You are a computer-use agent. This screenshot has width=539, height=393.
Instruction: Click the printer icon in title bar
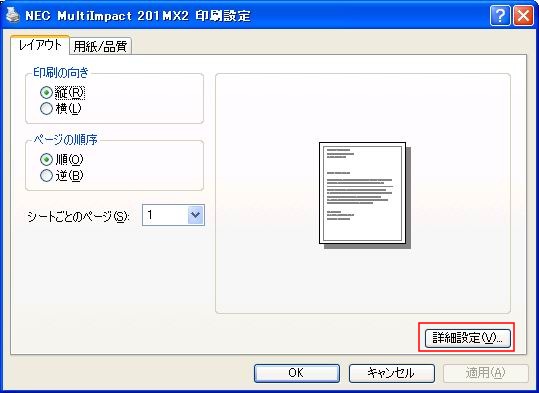coord(13,15)
